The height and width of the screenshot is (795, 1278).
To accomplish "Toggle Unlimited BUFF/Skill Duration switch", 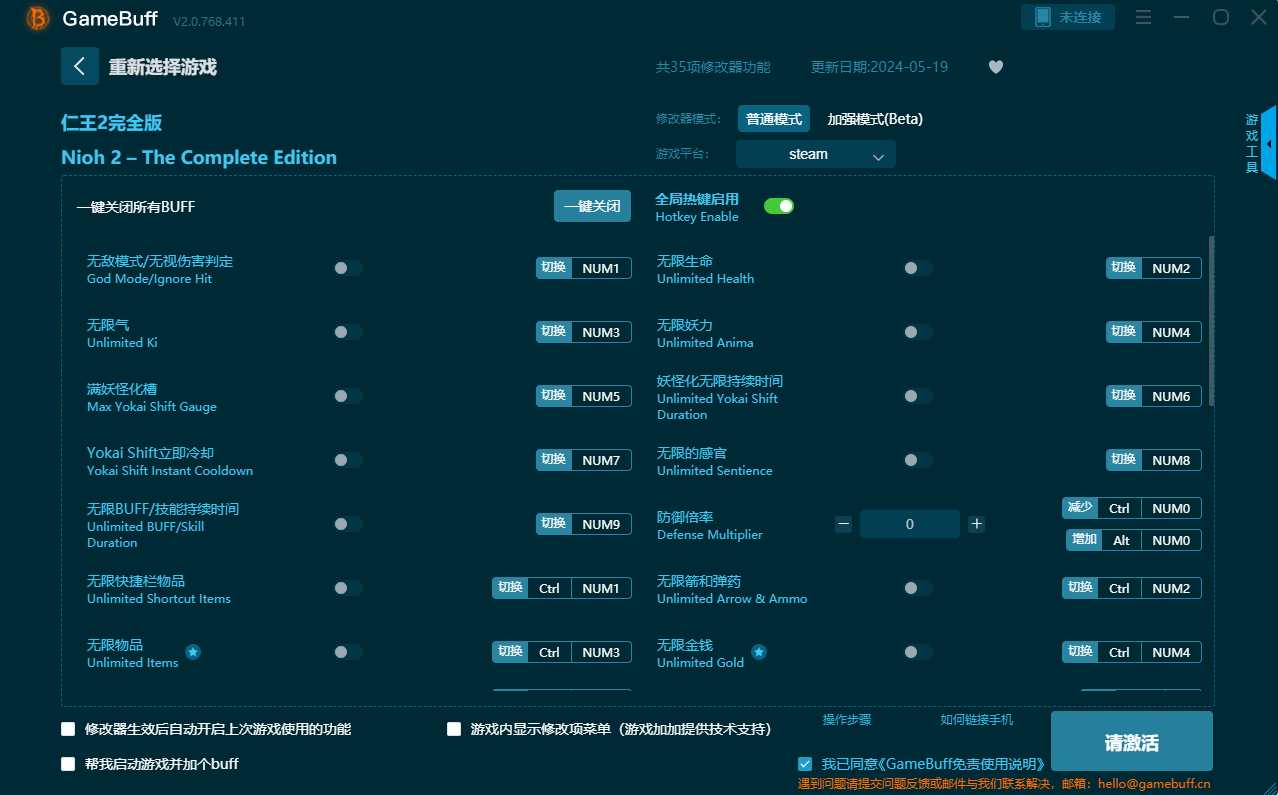I will pyautogui.click(x=348, y=524).
